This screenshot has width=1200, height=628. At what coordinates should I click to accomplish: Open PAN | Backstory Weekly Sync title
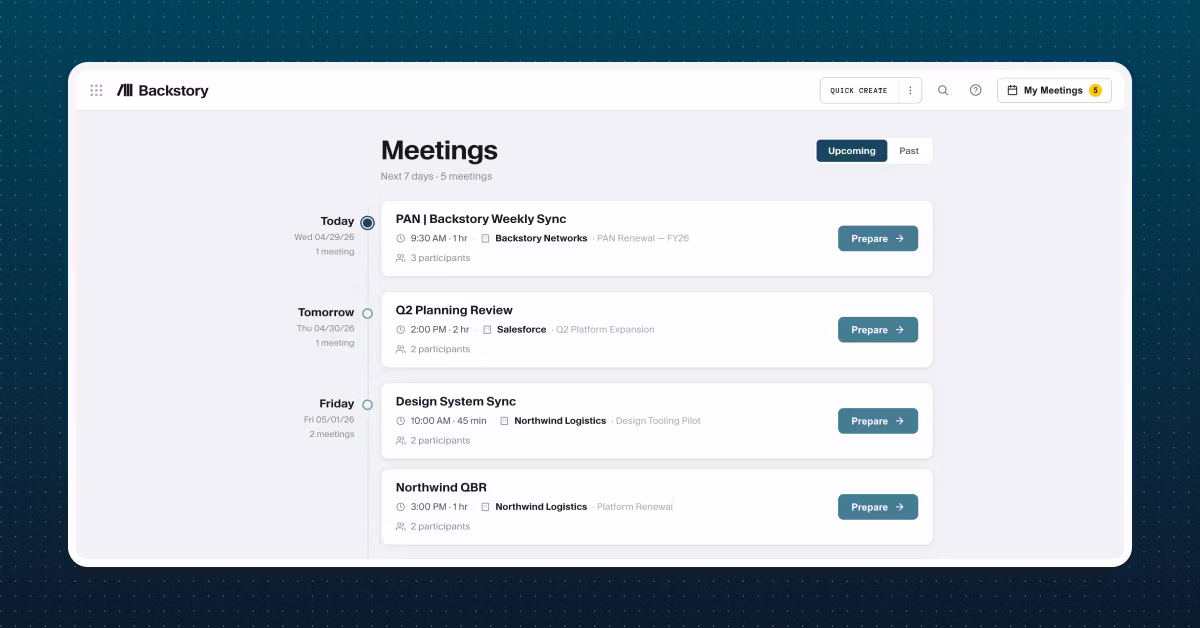(481, 219)
